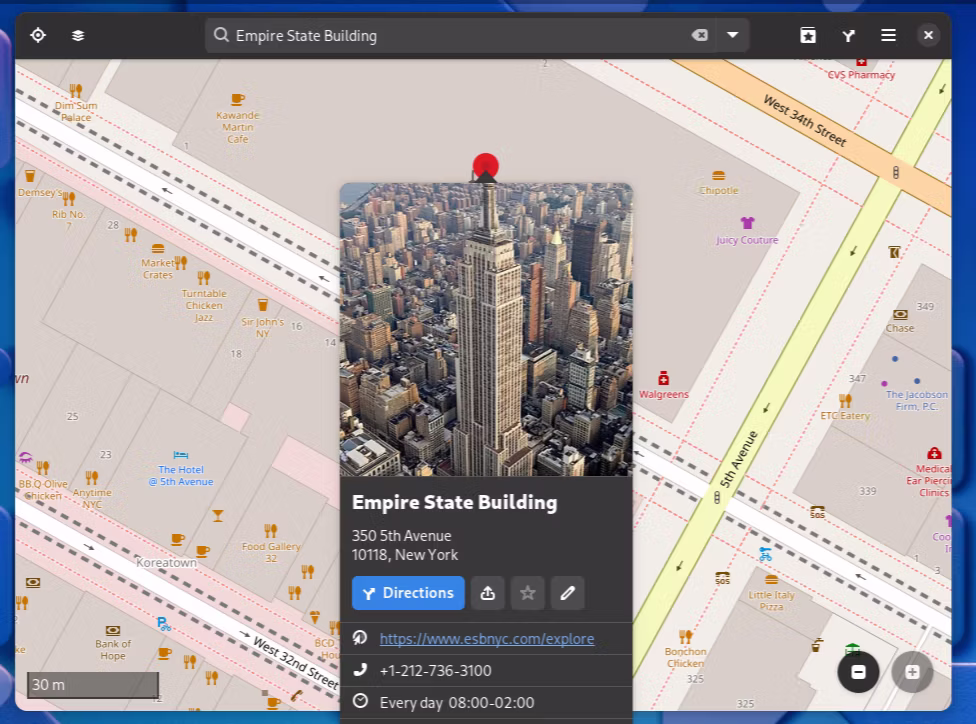Open the route planner icon in header
Image resolution: width=976 pixels, height=724 pixels.
(x=848, y=35)
